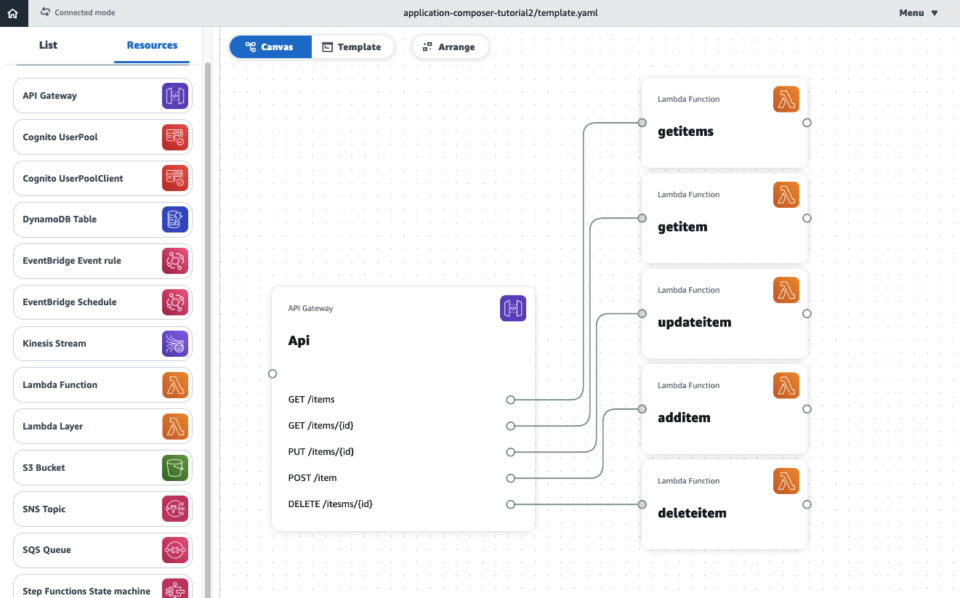Switch to the Canvas tab
The height and width of the screenshot is (598, 960).
click(x=270, y=46)
